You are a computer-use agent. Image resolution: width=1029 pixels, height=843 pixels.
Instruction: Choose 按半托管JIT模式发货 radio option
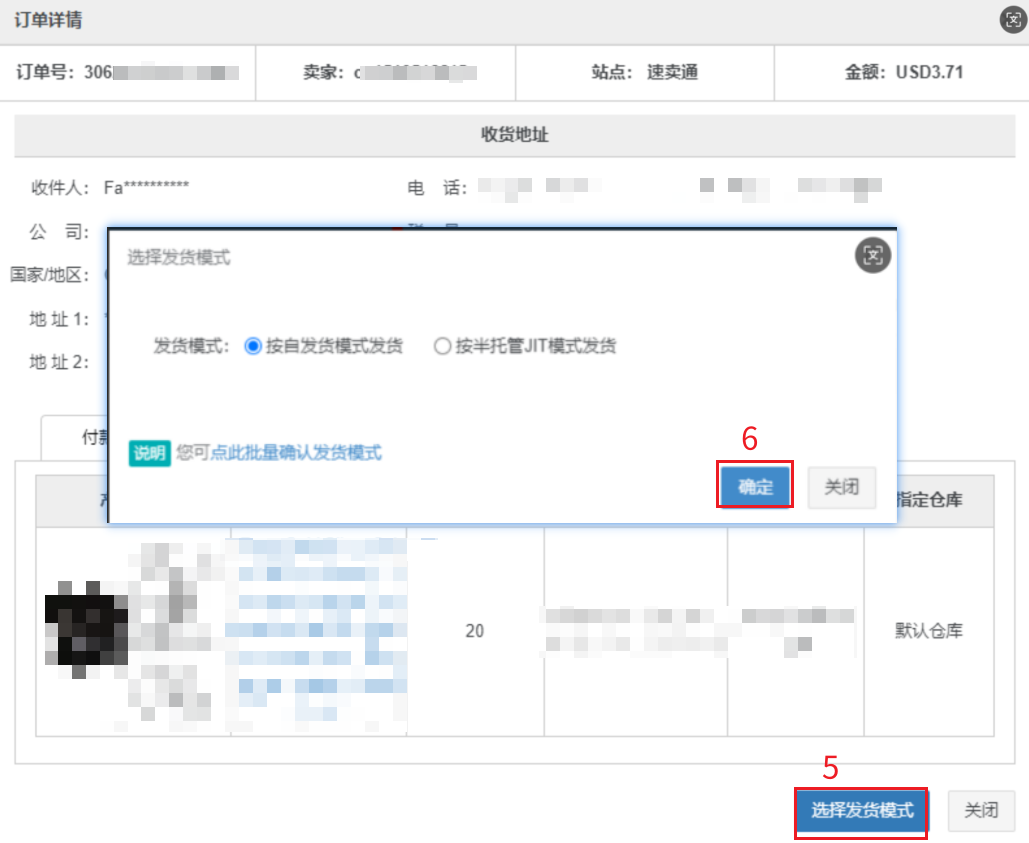pos(442,346)
